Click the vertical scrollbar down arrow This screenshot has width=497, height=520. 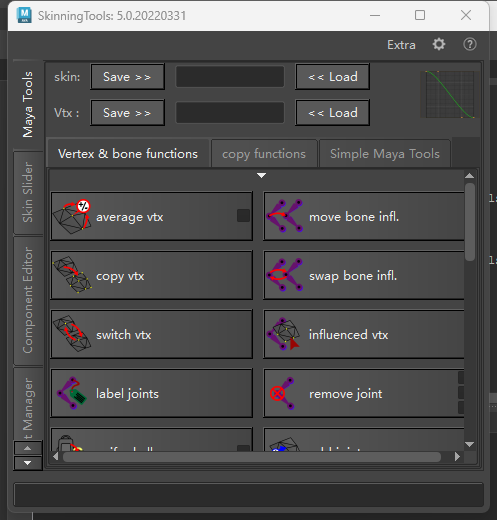point(470,444)
